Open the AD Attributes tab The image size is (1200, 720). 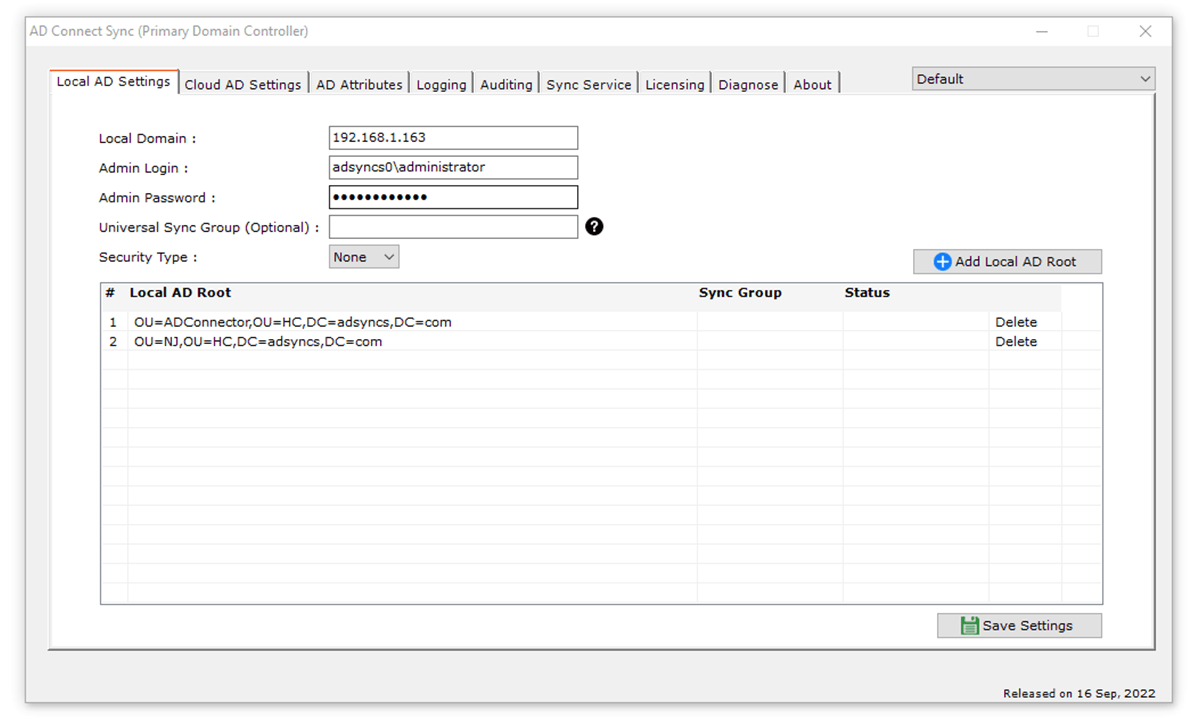pyautogui.click(x=359, y=85)
